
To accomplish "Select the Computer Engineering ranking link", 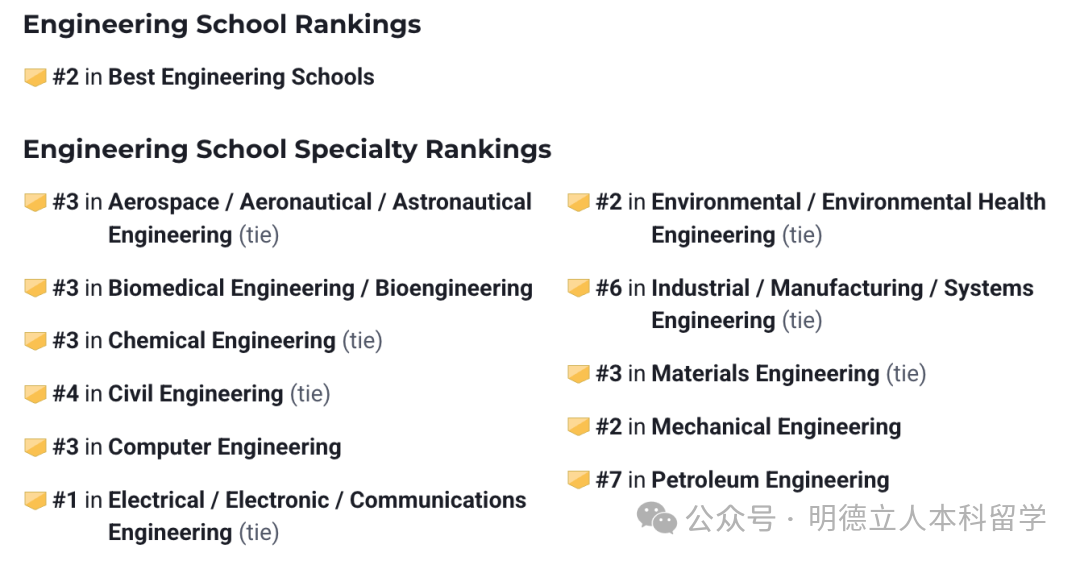I will coord(225,447).
